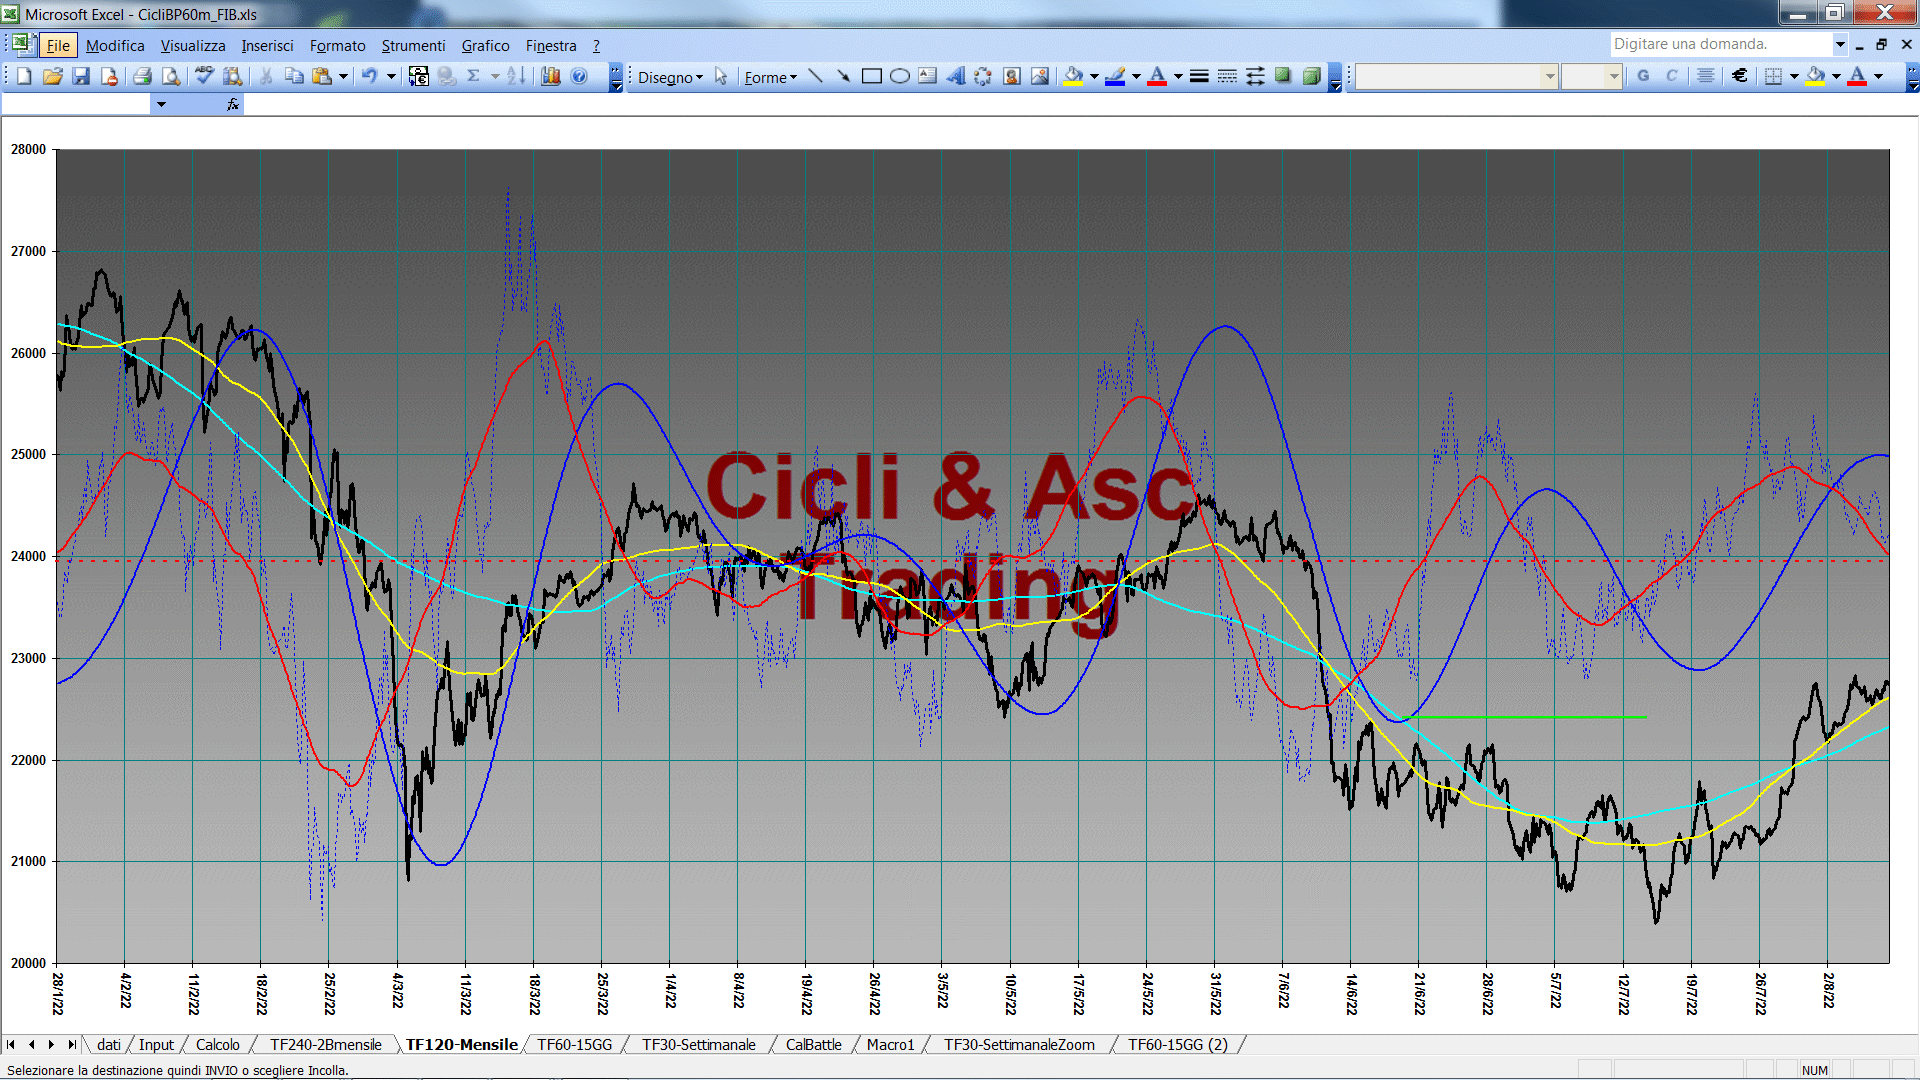Undo the last action
Screen dimensions: 1920x1080
[x=370, y=76]
